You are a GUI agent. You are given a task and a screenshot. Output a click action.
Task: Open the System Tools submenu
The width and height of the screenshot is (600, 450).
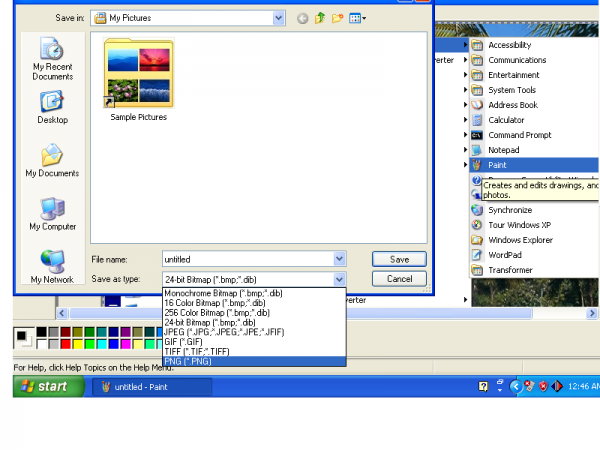[534, 90]
